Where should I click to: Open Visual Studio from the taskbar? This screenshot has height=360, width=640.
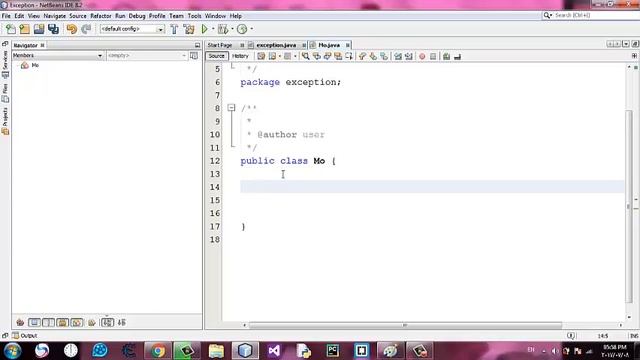click(x=274, y=351)
